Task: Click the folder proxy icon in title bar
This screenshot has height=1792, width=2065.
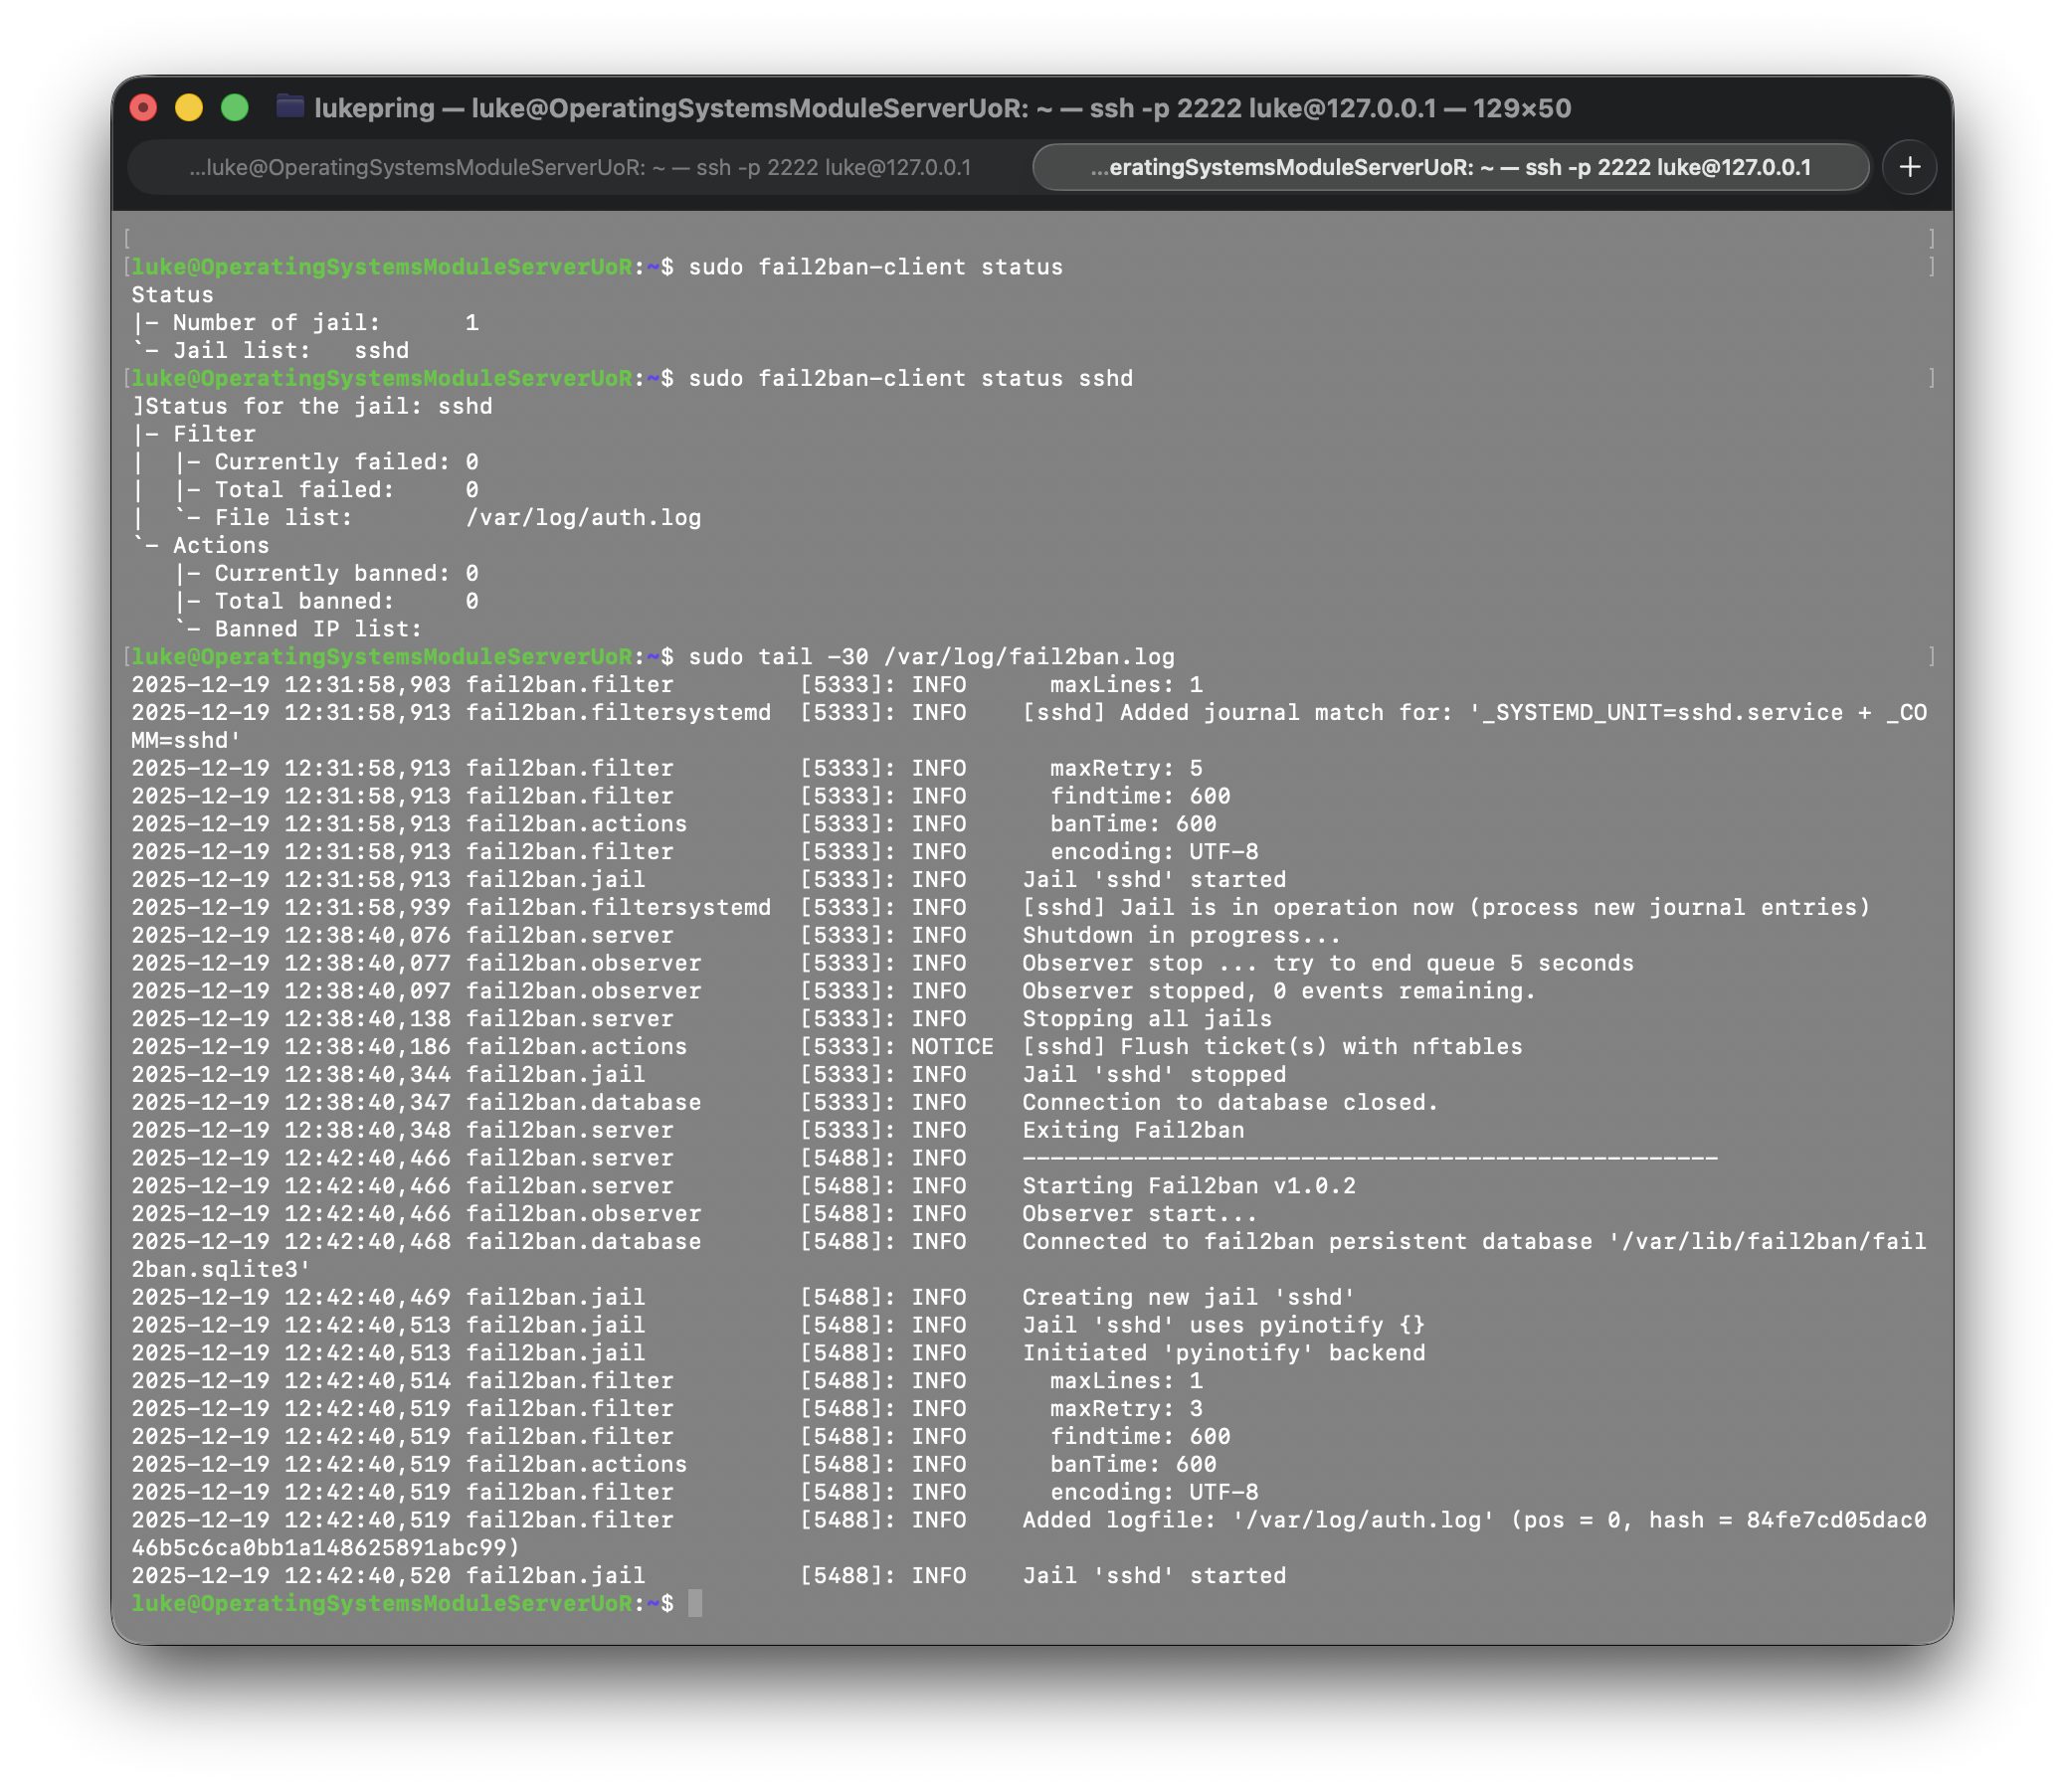Action: coord(290,106)
